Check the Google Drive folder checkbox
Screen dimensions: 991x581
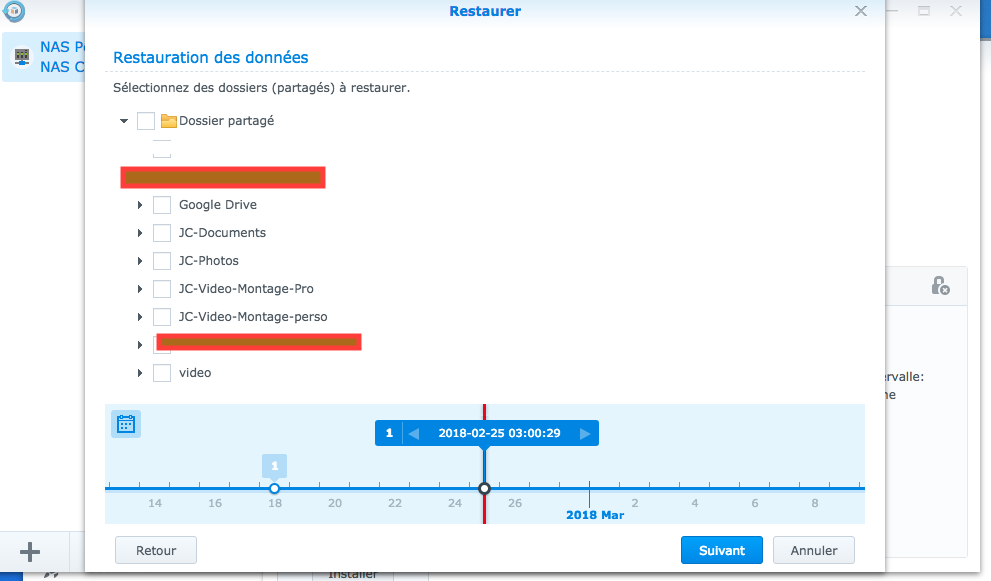162,205
